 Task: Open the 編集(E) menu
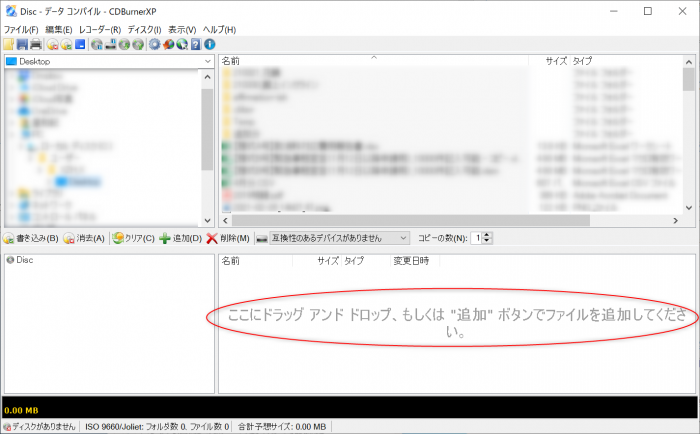[x=58, y=29]
